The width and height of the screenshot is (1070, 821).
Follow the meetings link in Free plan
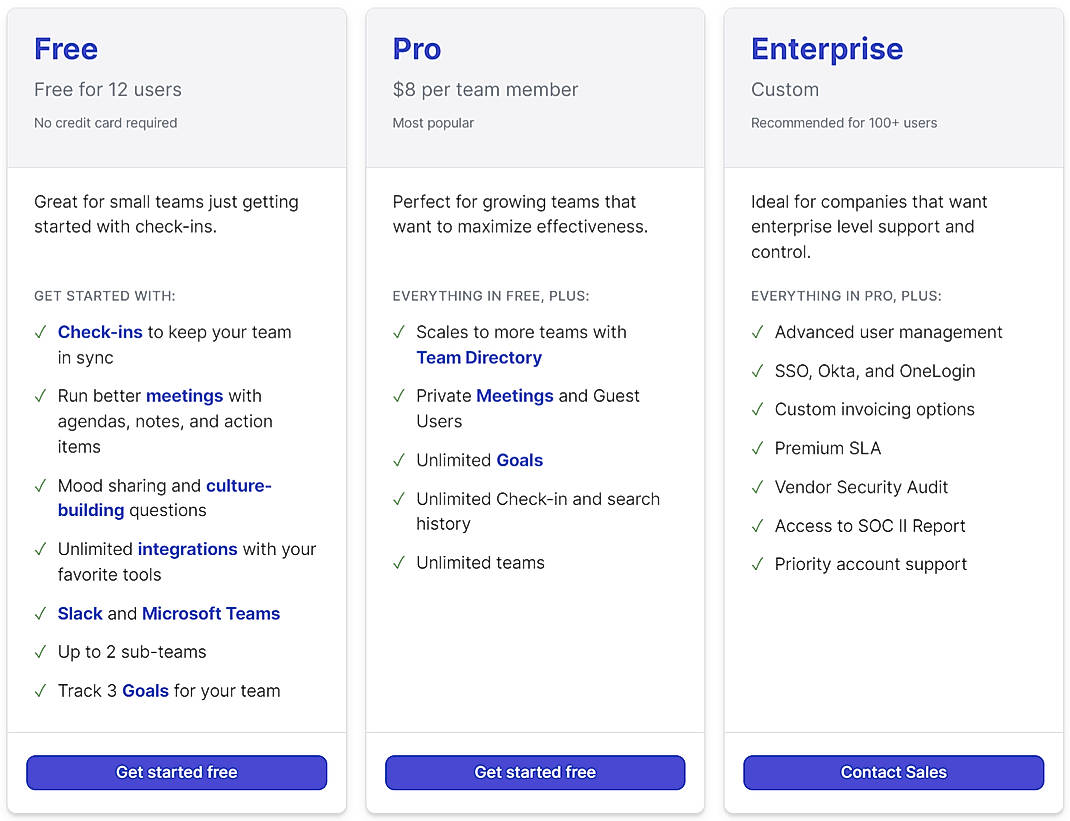pos(184,396)
